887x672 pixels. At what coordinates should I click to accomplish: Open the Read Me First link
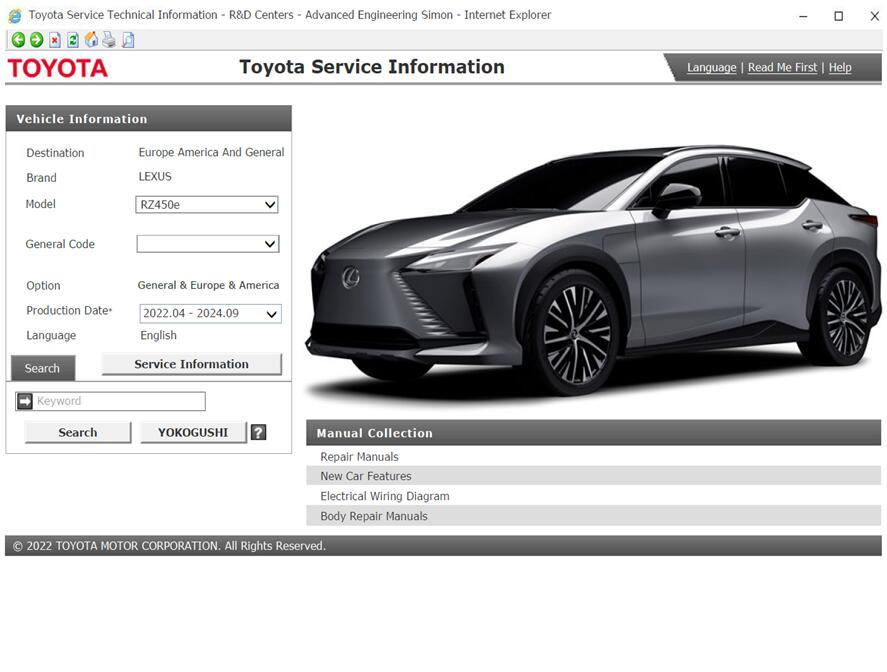[x=782, y=67]
